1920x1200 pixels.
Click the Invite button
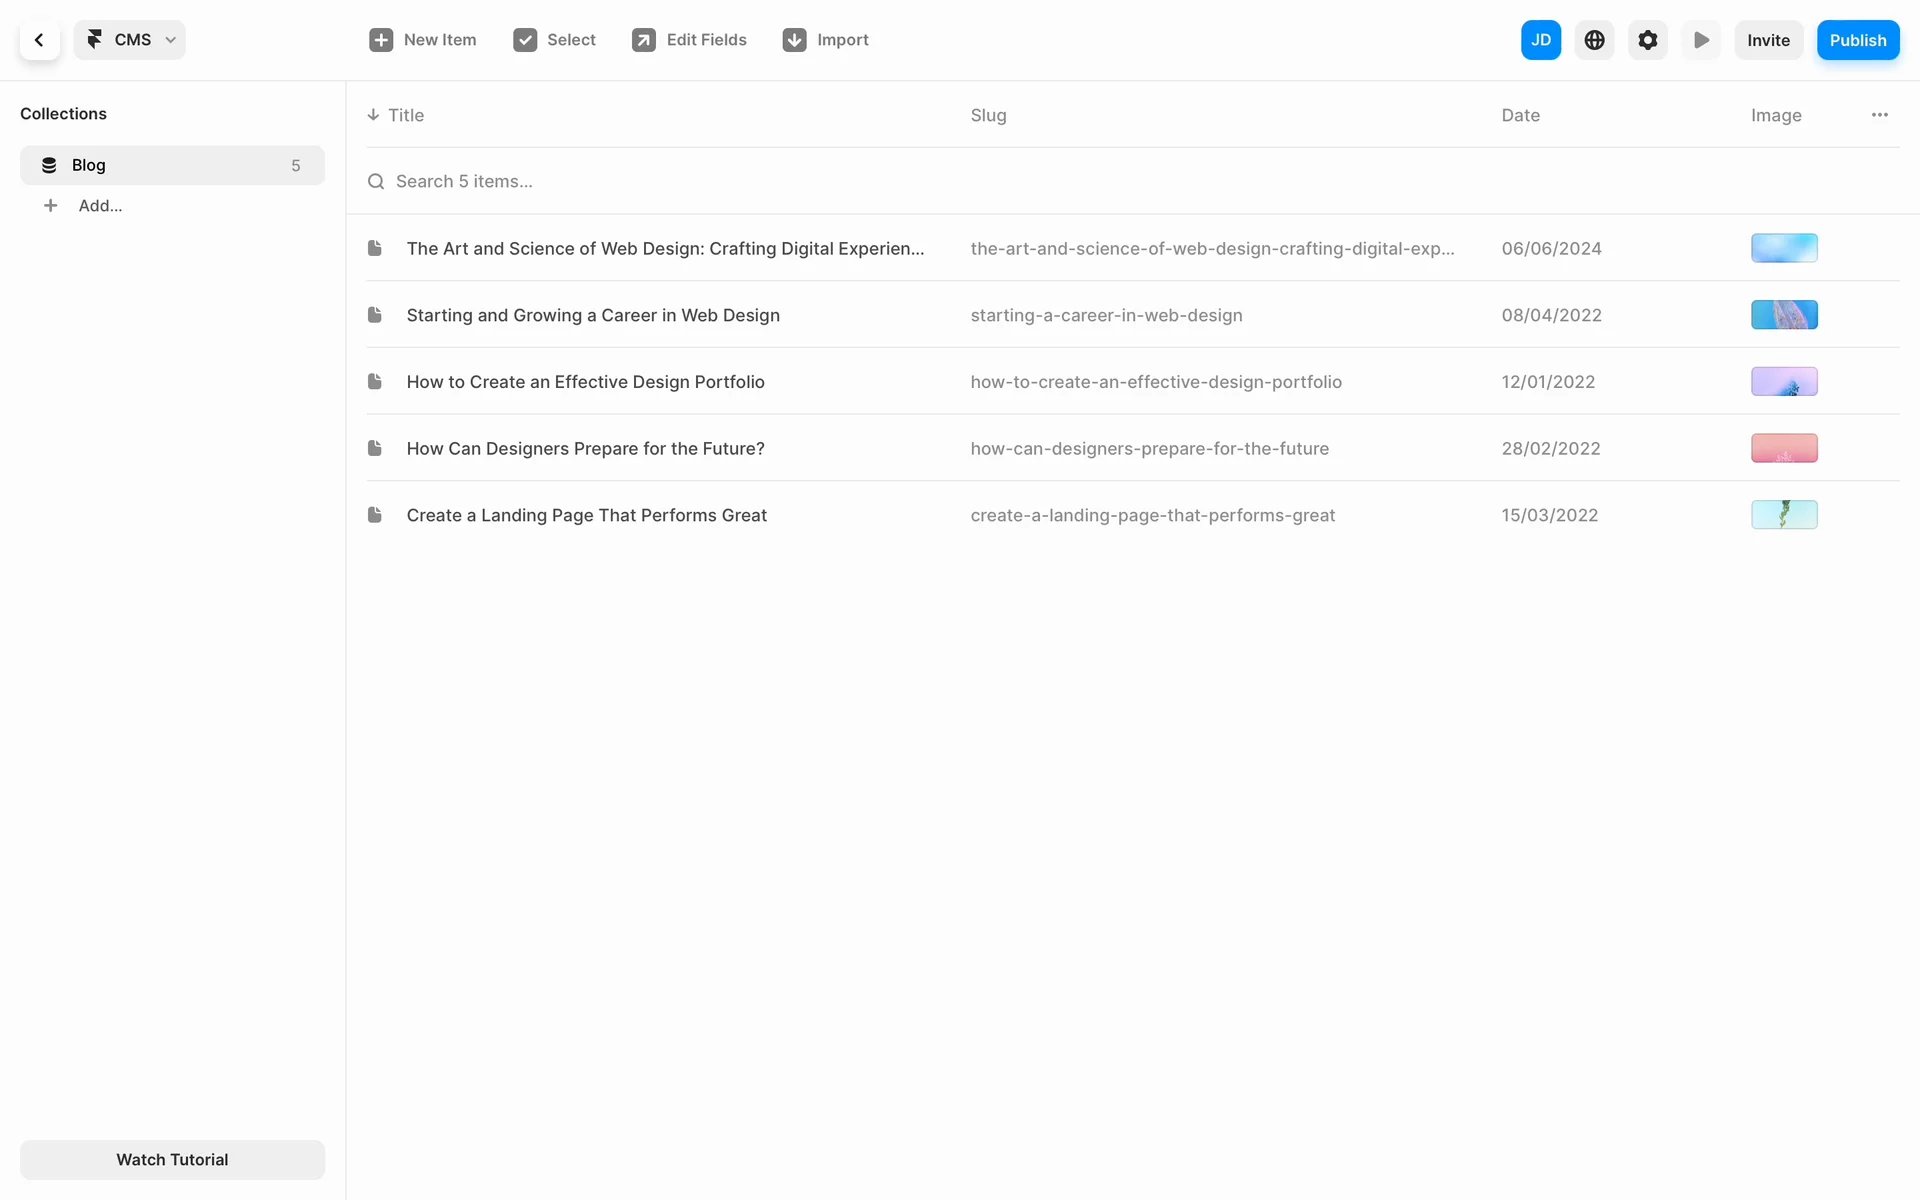click(x=1768, y=40)
